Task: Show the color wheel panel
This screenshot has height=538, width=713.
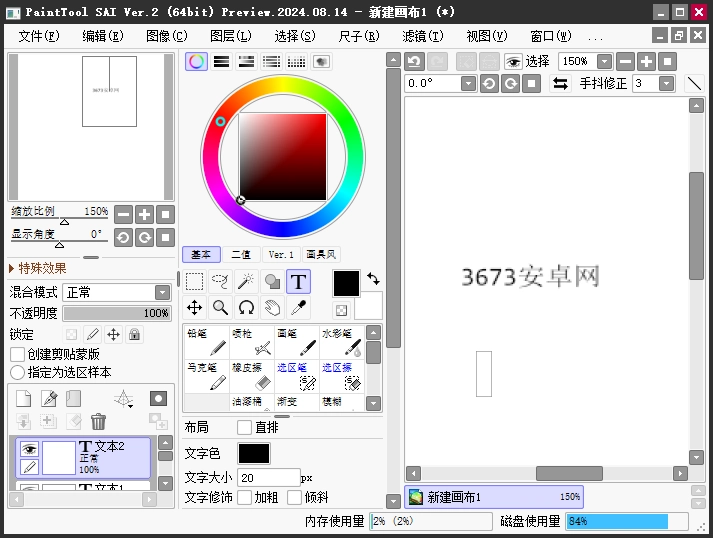Action: 196,61
